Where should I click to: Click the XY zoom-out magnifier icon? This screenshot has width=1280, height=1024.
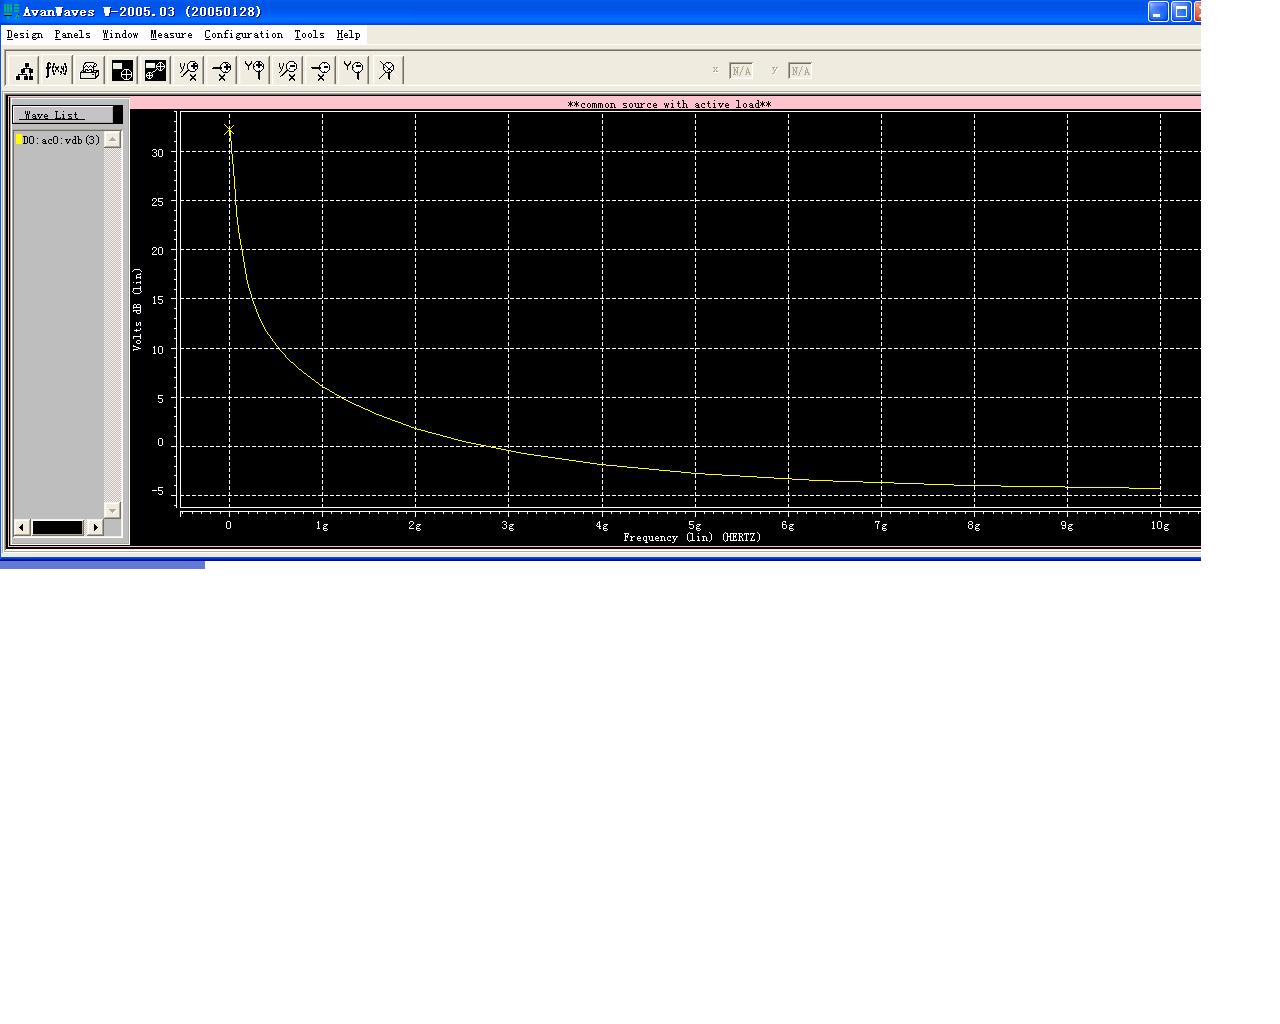coord(288,70)
